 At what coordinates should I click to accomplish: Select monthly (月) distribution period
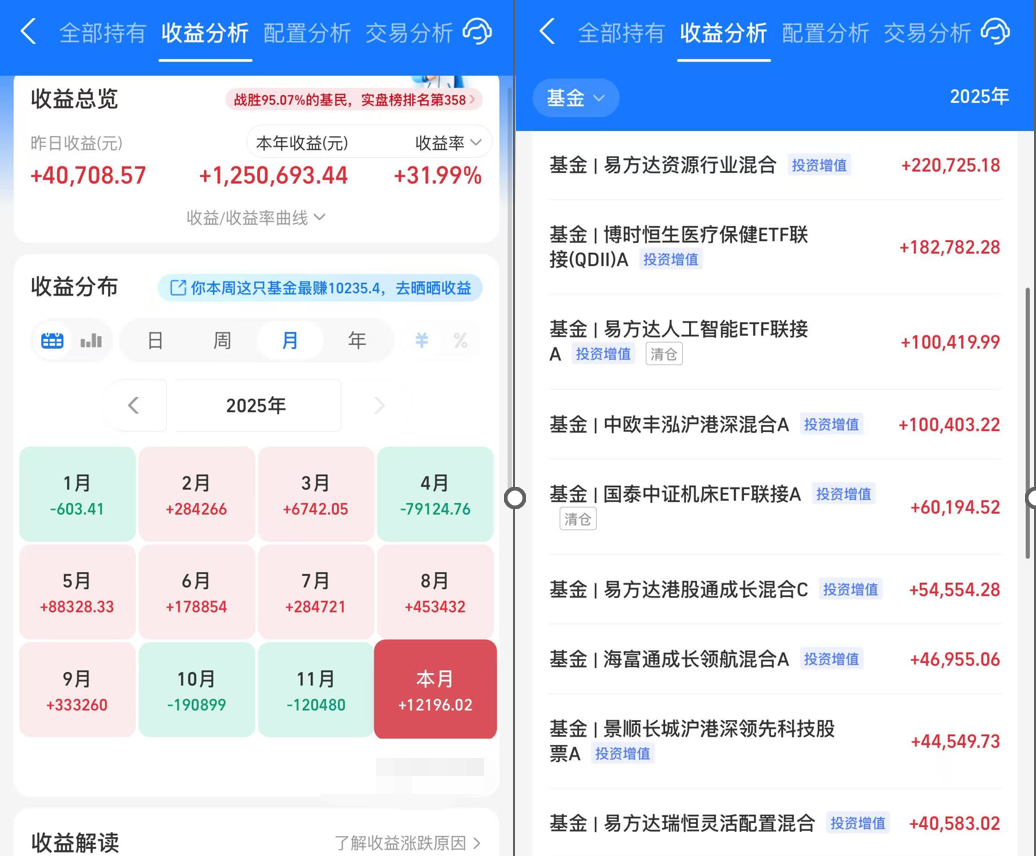pos(290,341)
